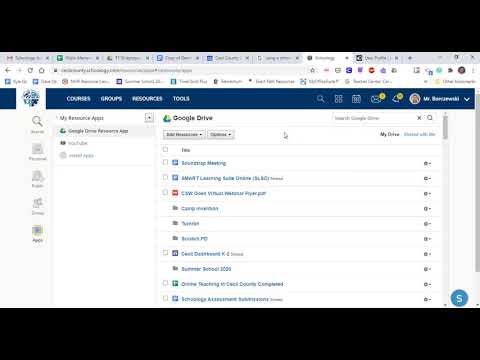Image resolution: width=480 pixels, height=360 pixels.
Task: Click the blue S chat bubble icon
Action: coord(459,298)
